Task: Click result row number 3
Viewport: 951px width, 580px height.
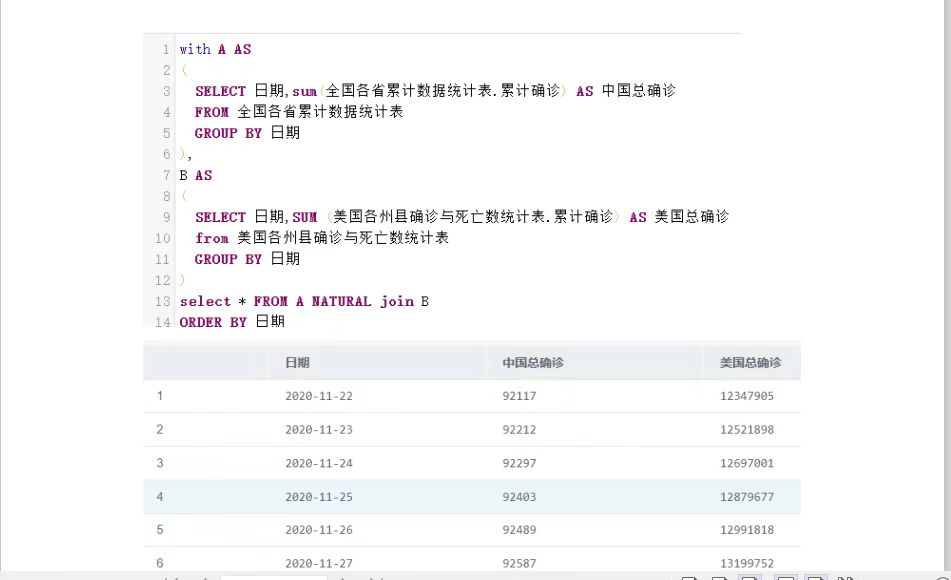Action: (160, 464)
